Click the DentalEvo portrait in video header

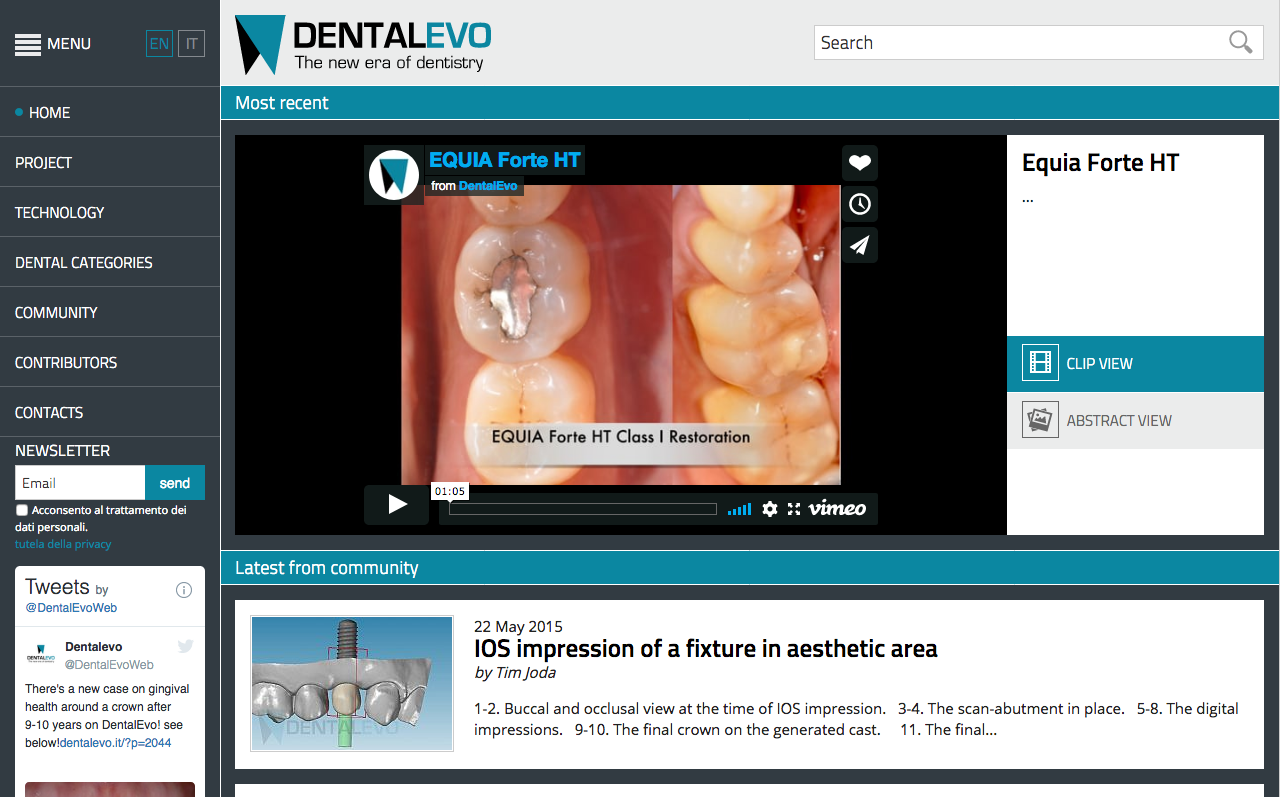coord(394,175)
